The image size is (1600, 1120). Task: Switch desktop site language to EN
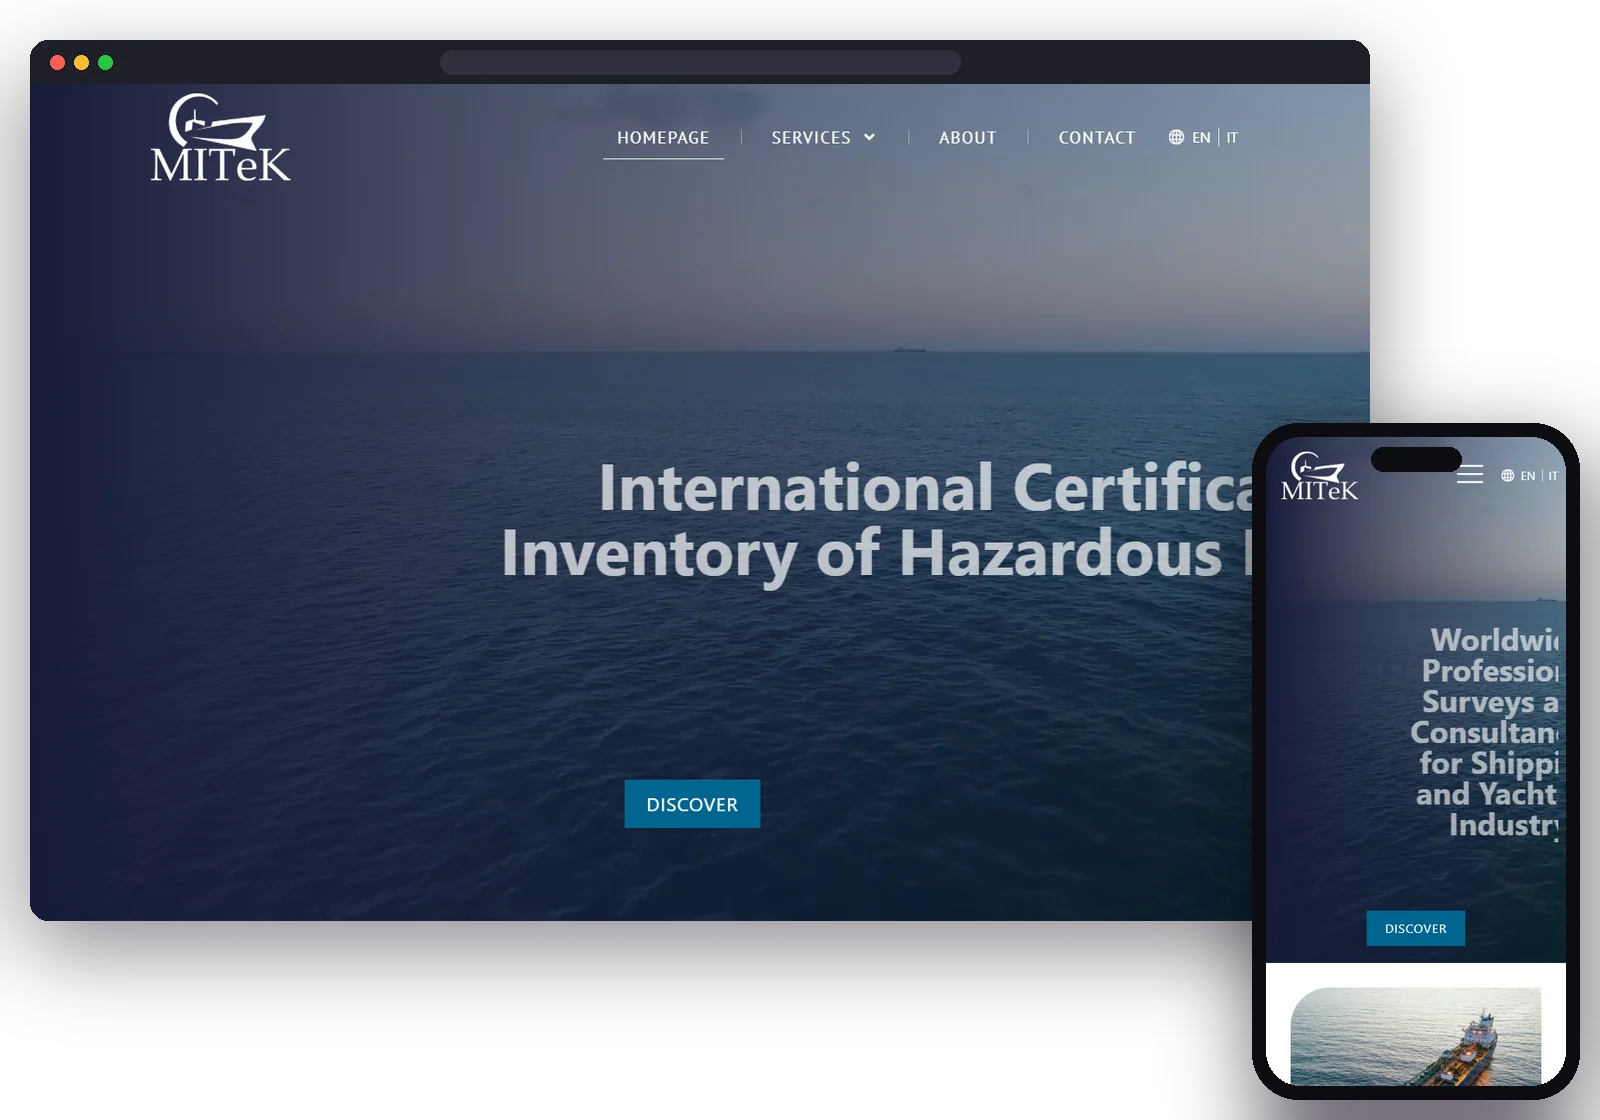pyautogui.click(x=1201, y=138)
